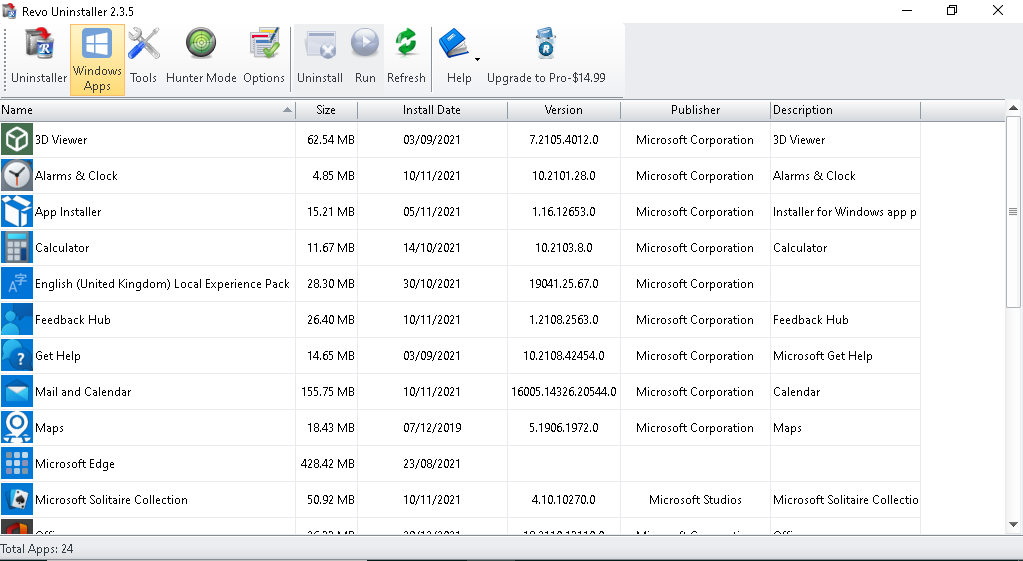Select the 3D Viewer app icon
This screenshot has height=561, width=1023.
click(17, 140)
